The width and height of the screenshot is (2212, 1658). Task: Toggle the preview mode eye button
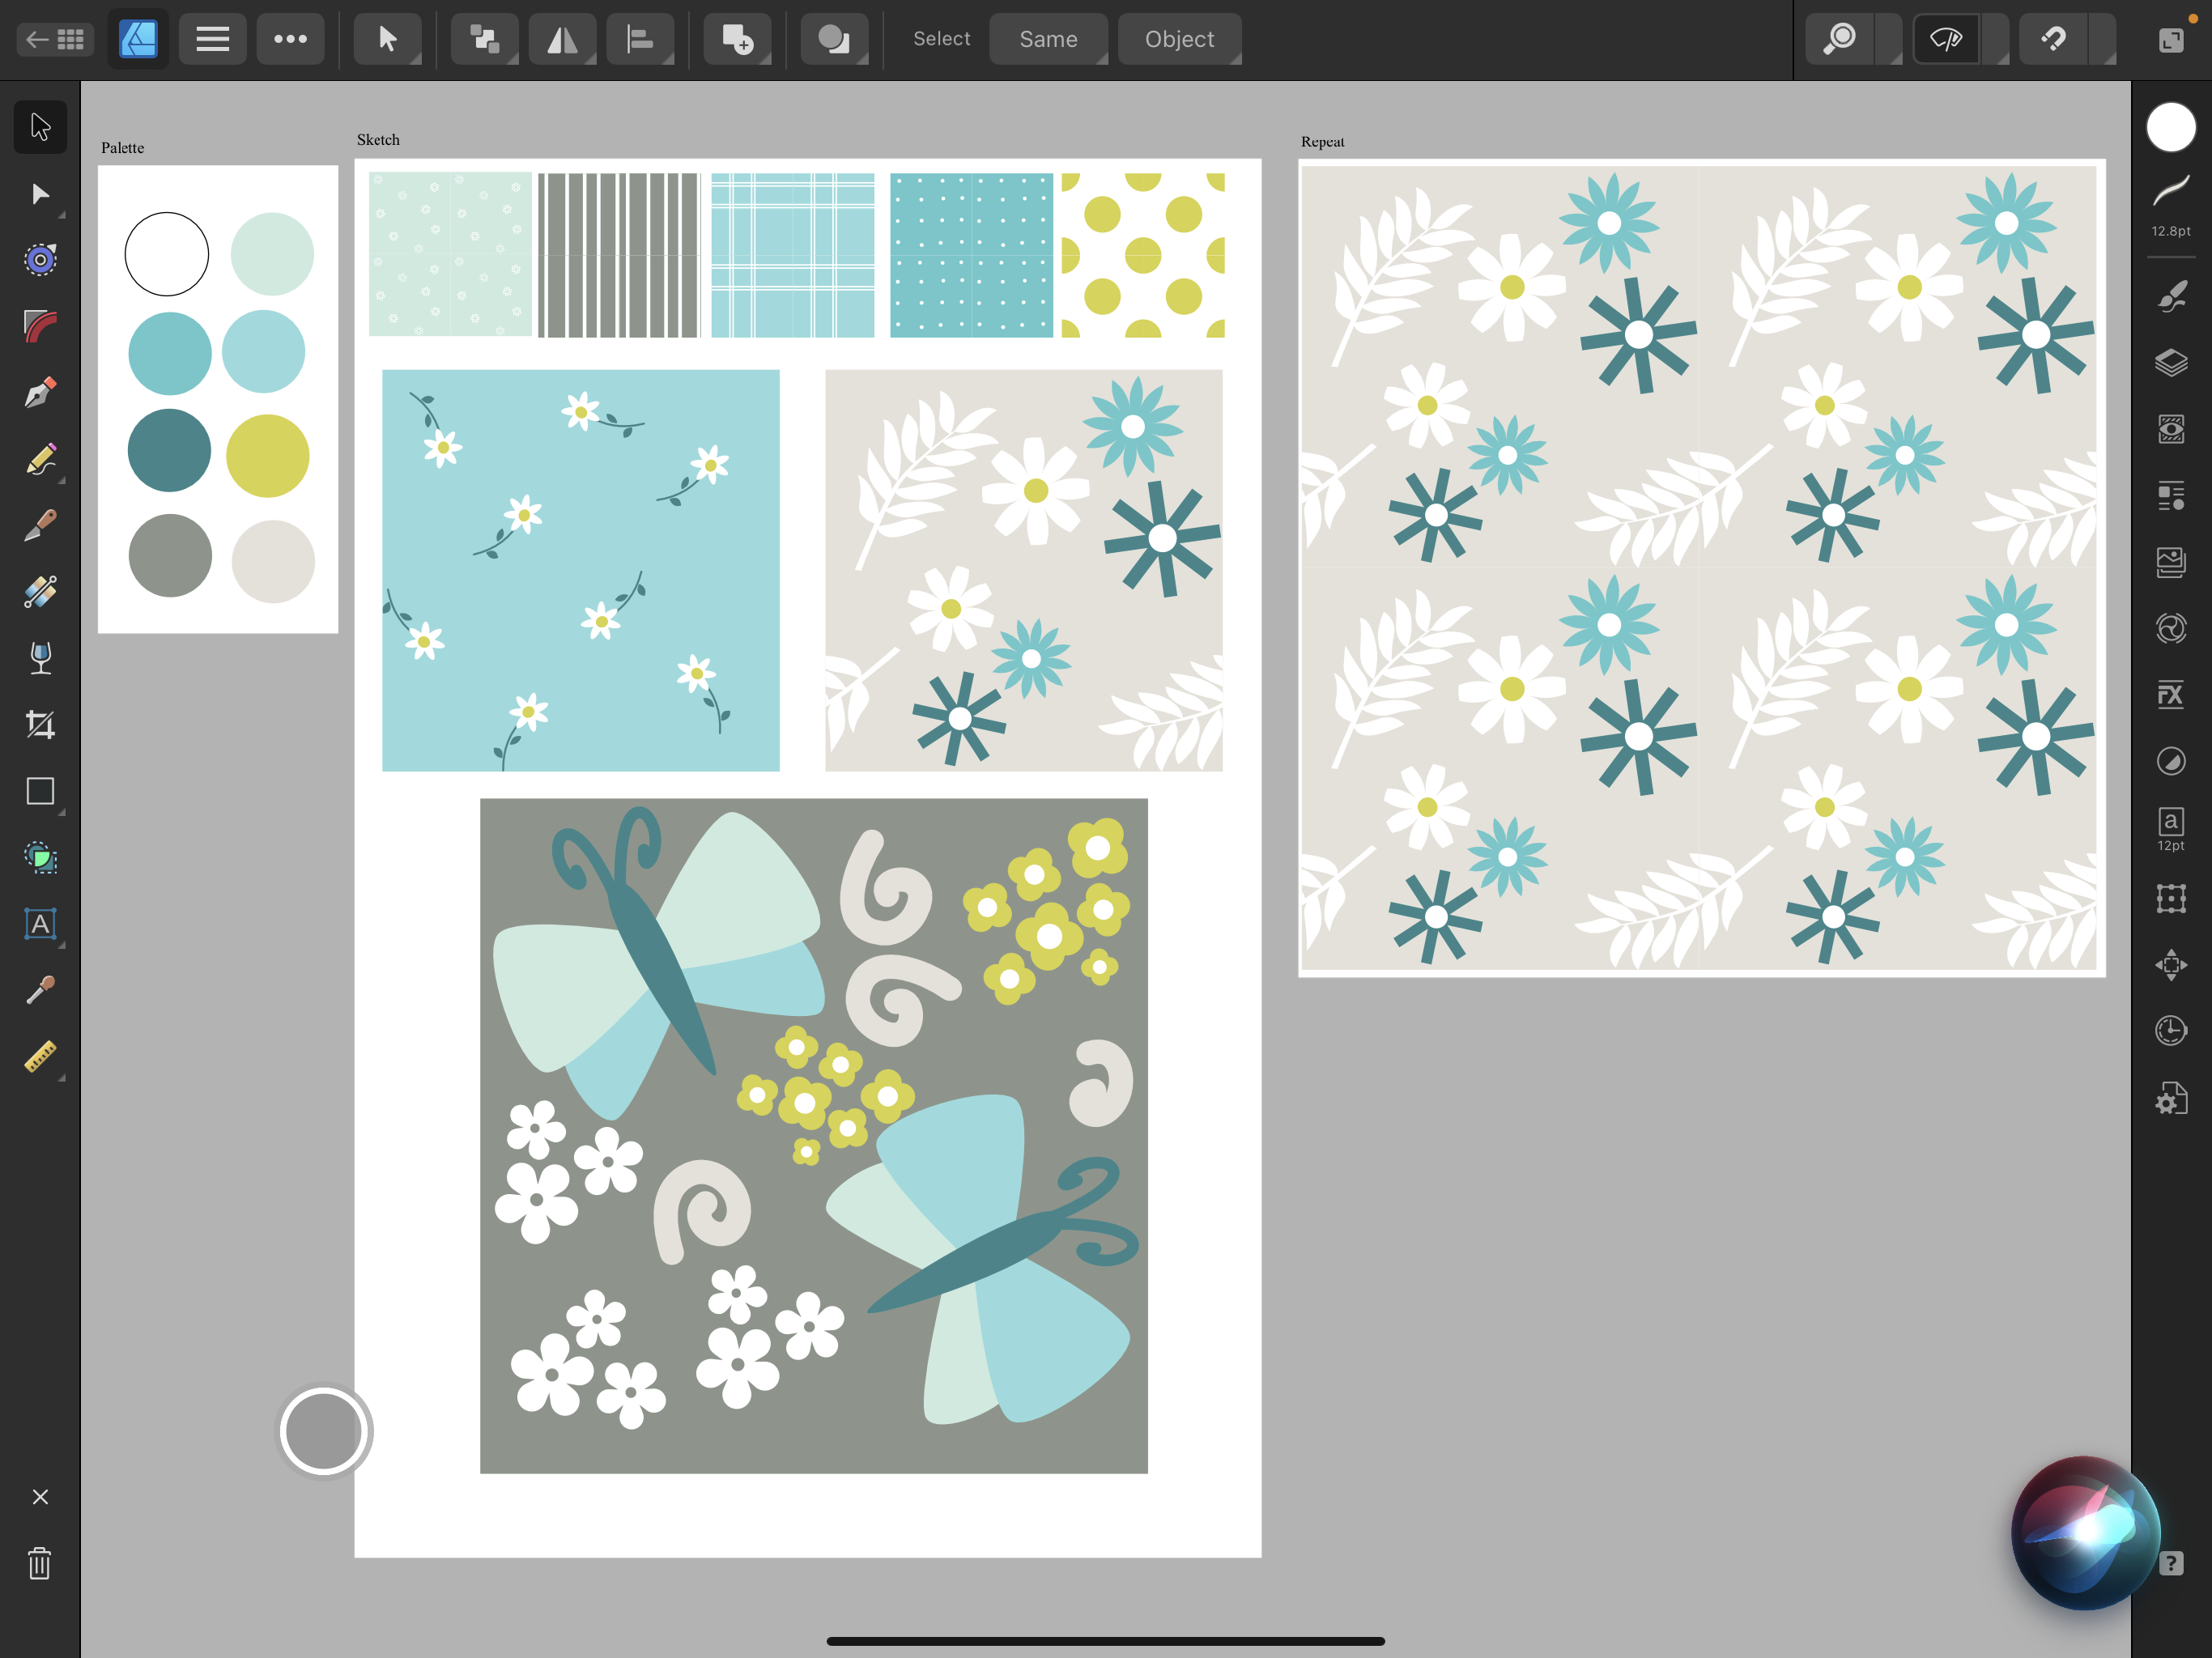1946,39
